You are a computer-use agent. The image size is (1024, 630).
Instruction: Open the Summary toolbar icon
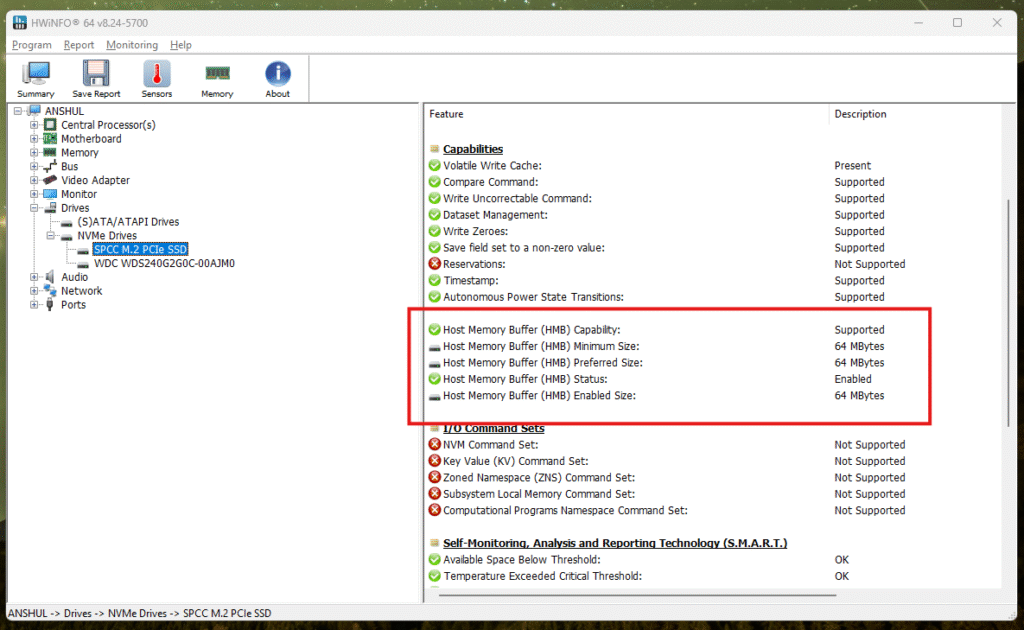click(x=36, y=79)
